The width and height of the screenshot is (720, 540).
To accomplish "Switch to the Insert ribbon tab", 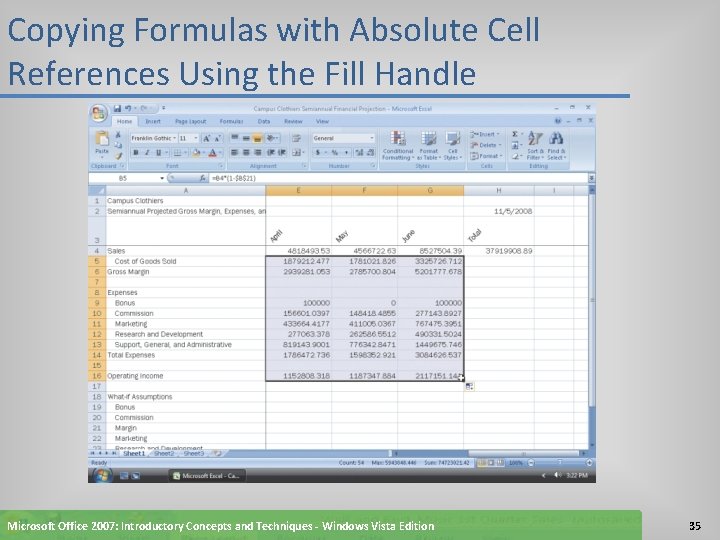I will point(153,121).
